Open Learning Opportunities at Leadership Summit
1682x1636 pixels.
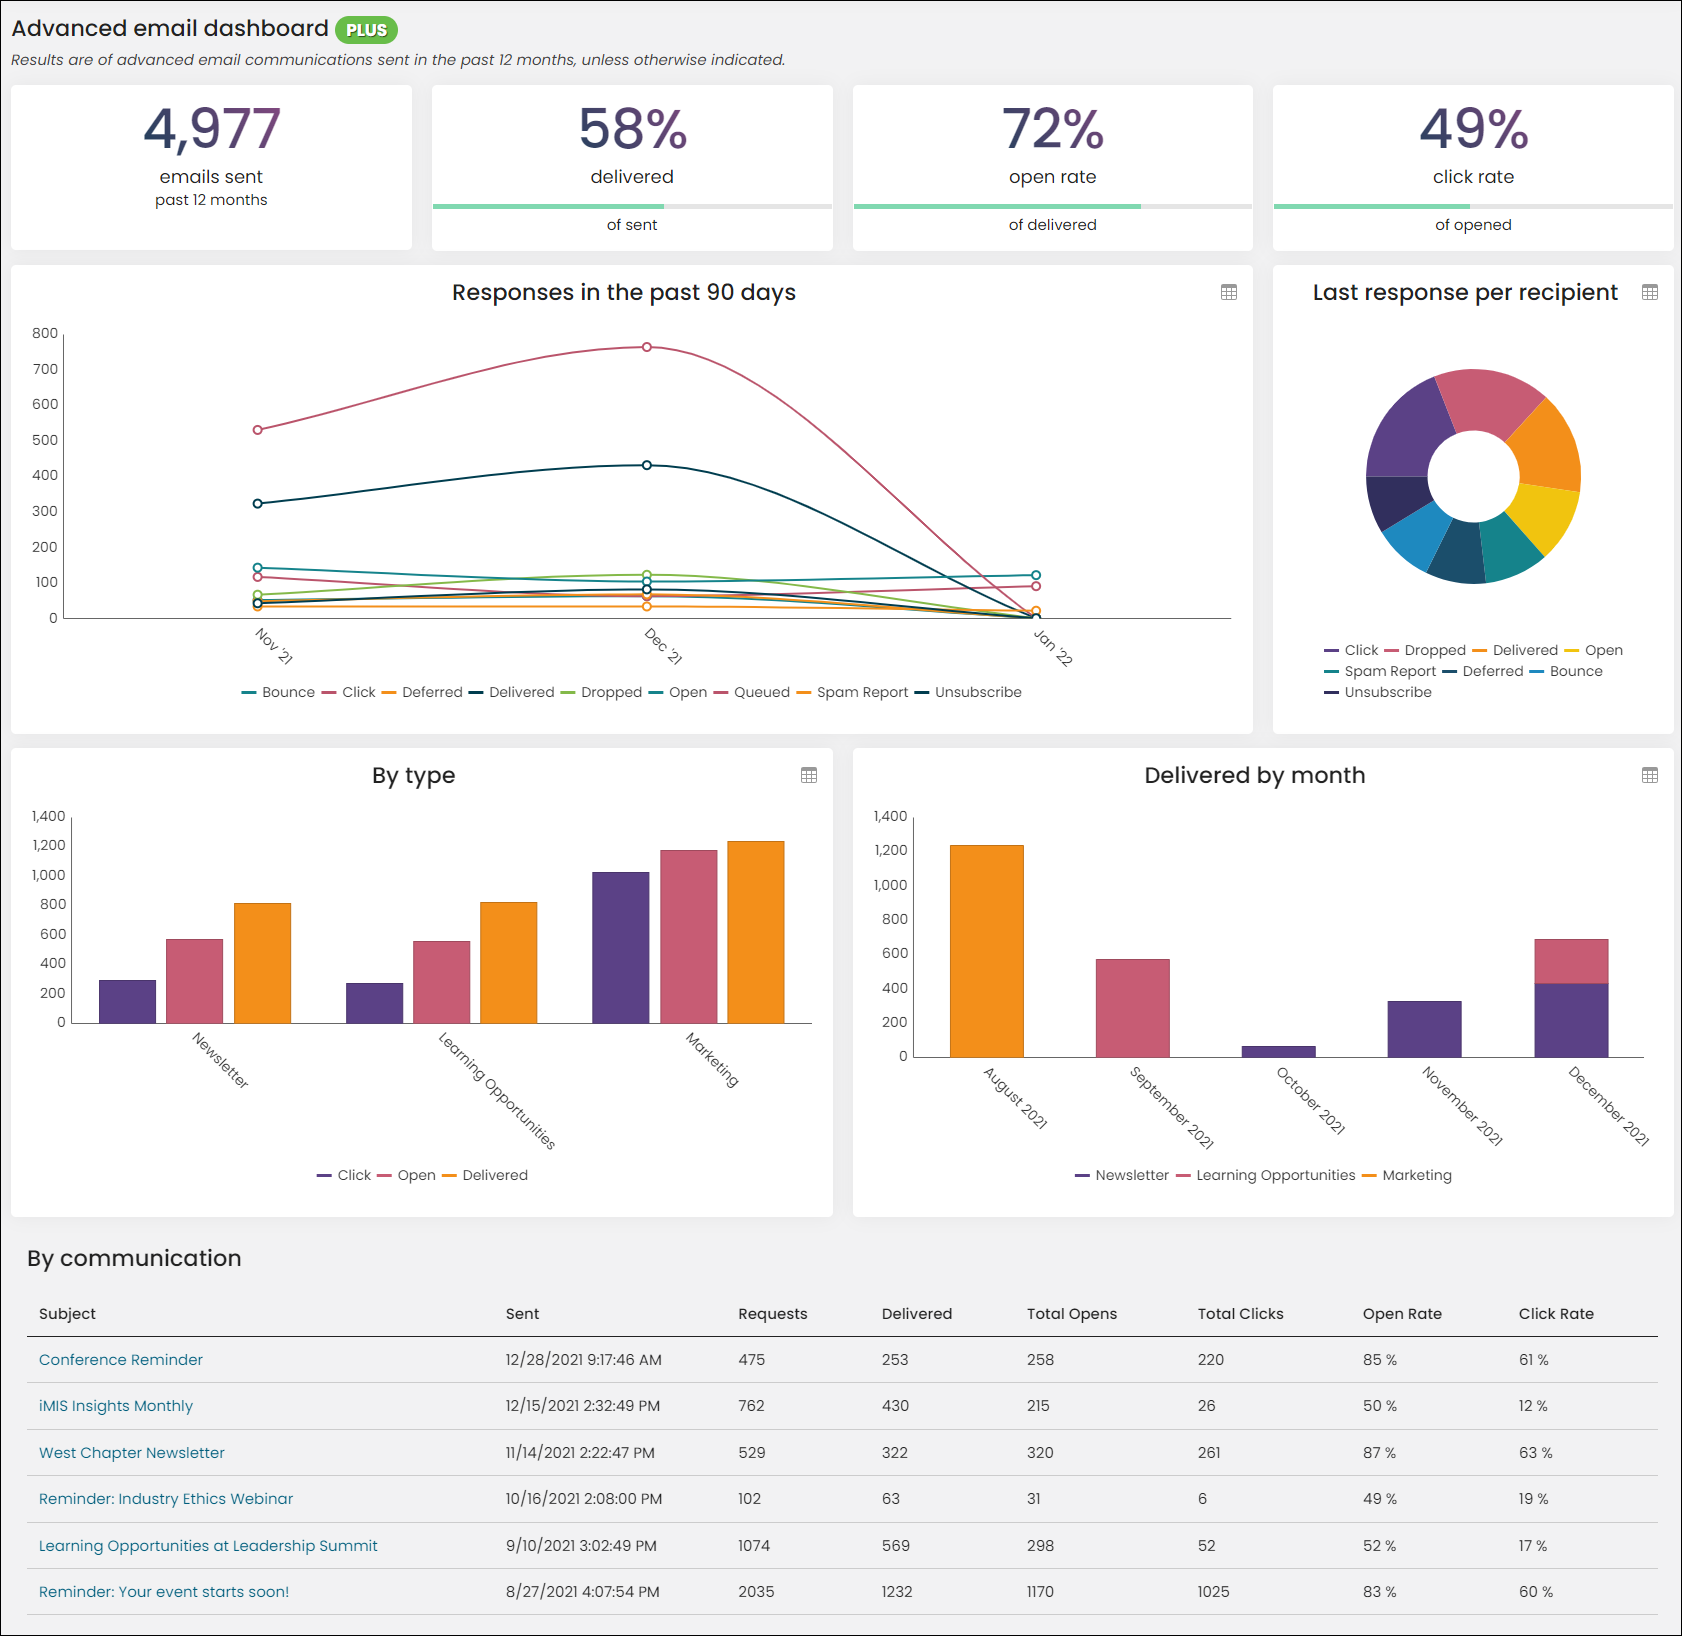[x=208, y=1546]
